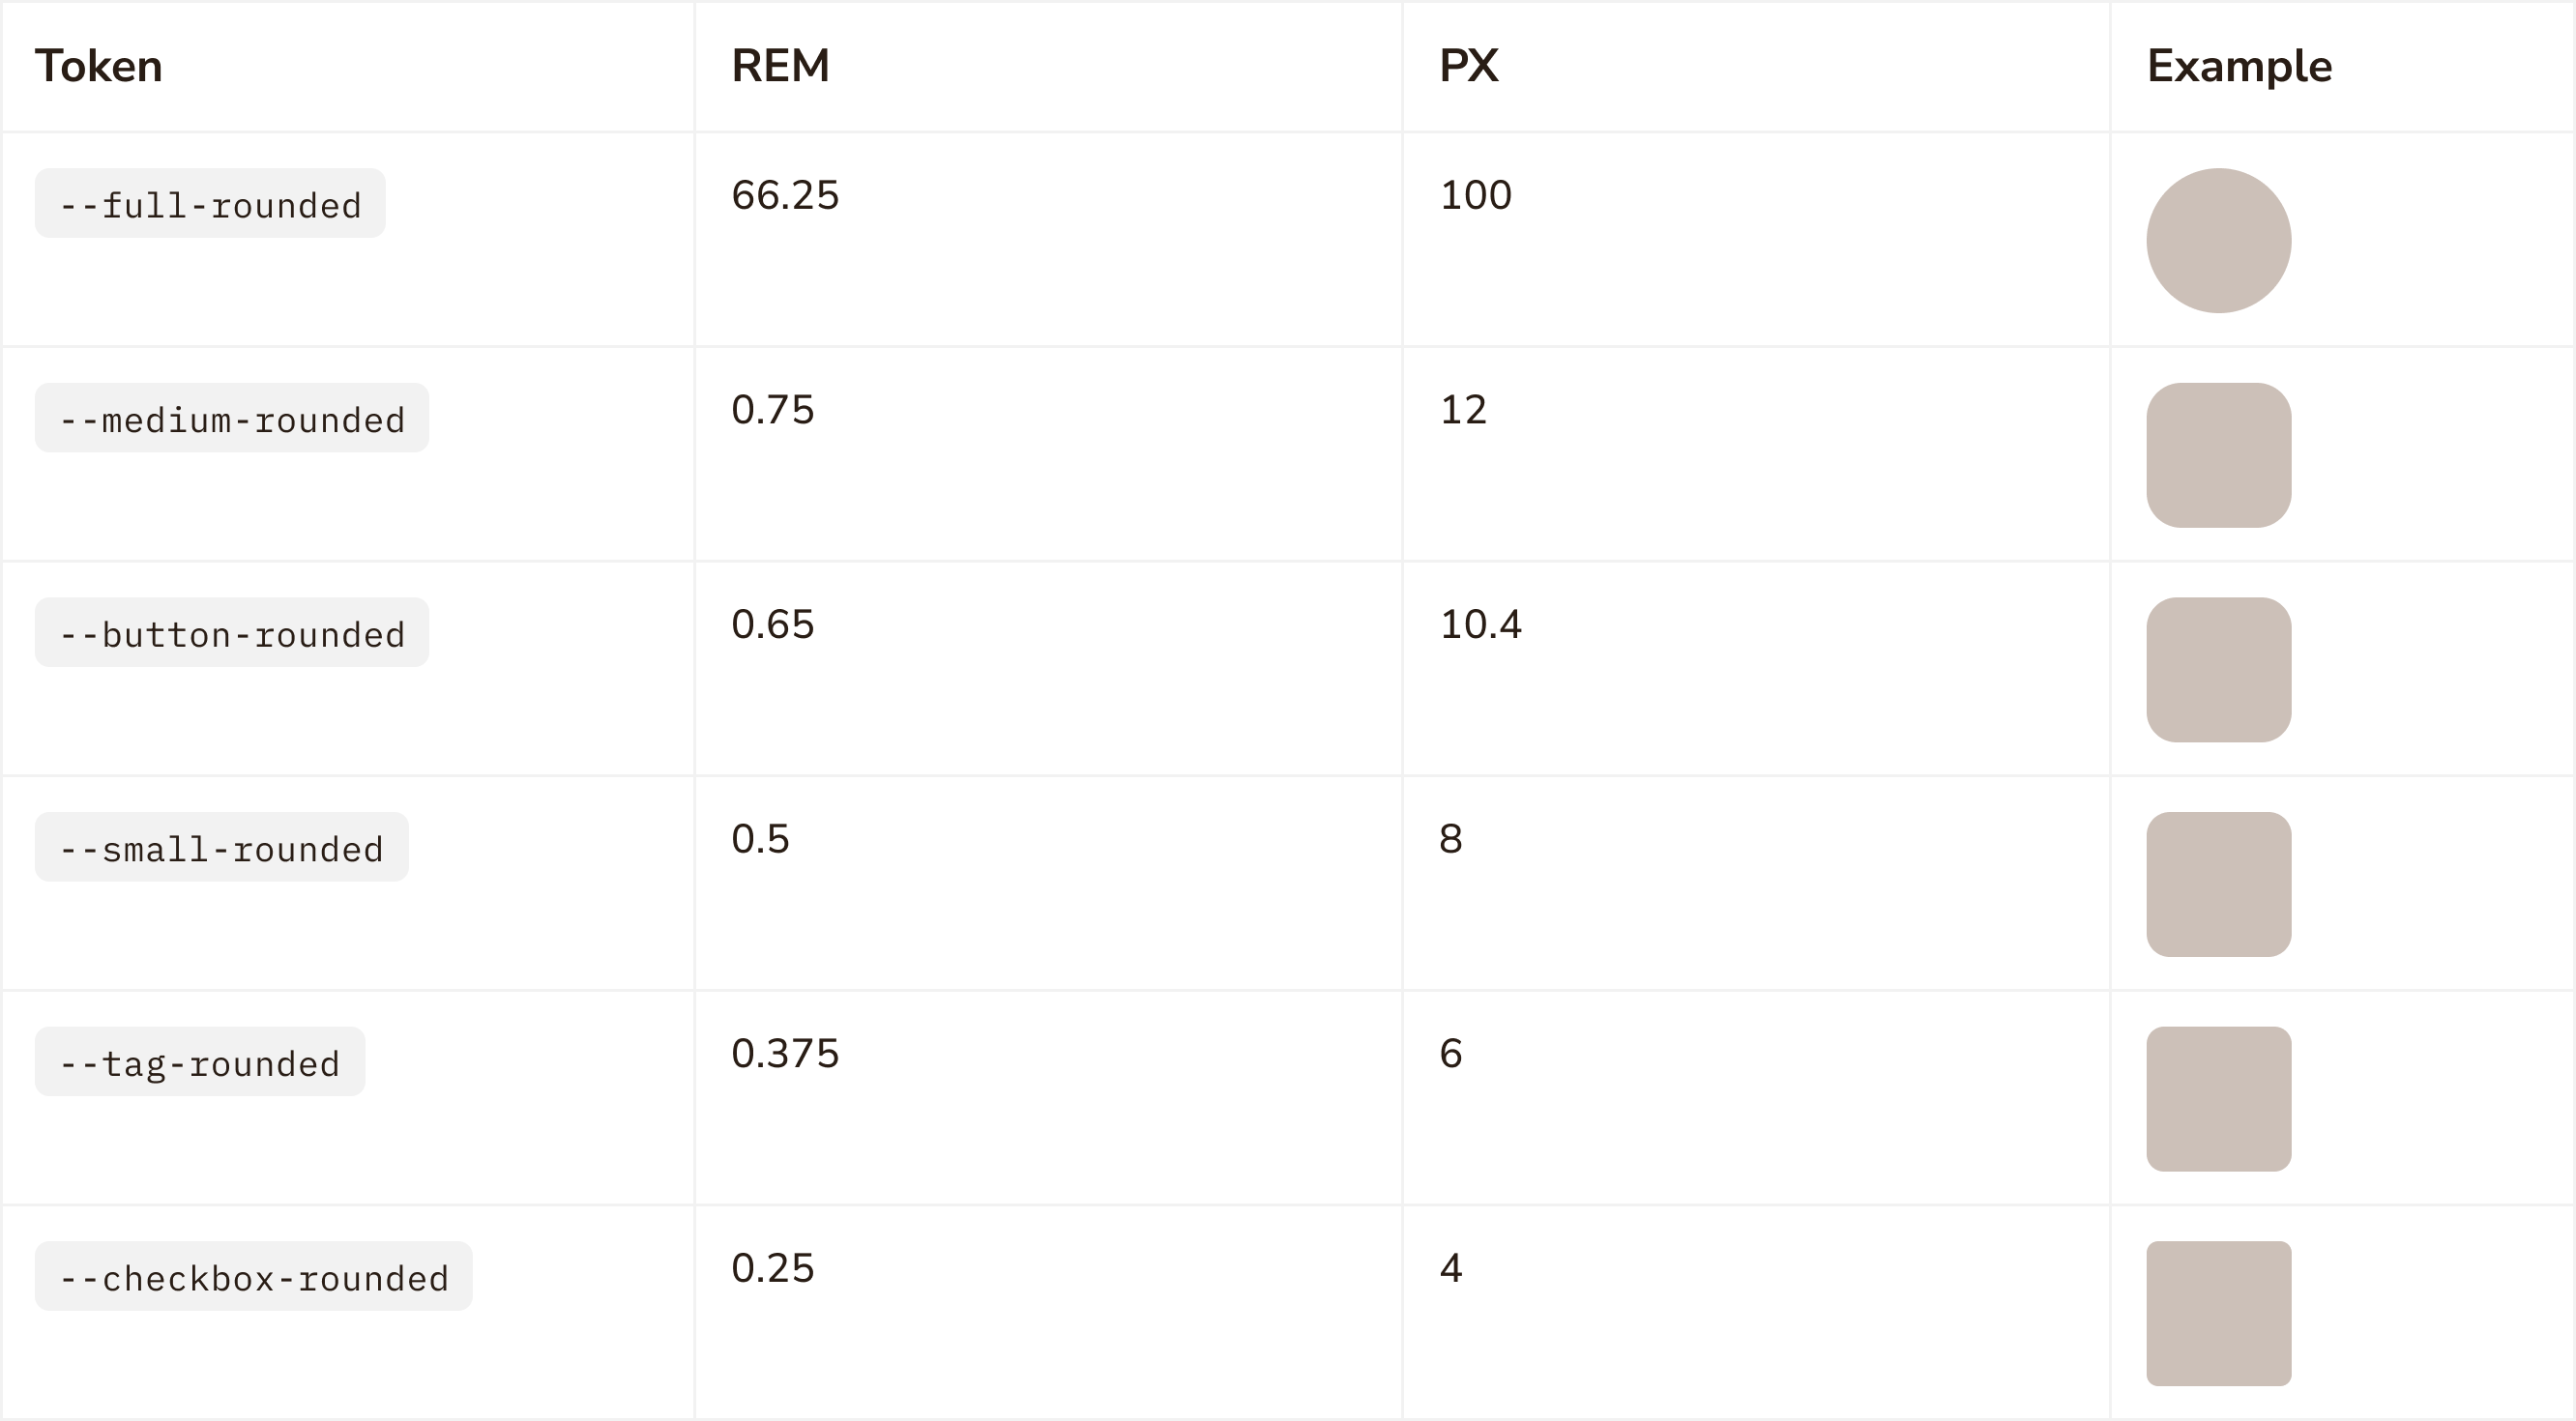Click the checkbox-rounded example swatch

coord(2218,1314)
